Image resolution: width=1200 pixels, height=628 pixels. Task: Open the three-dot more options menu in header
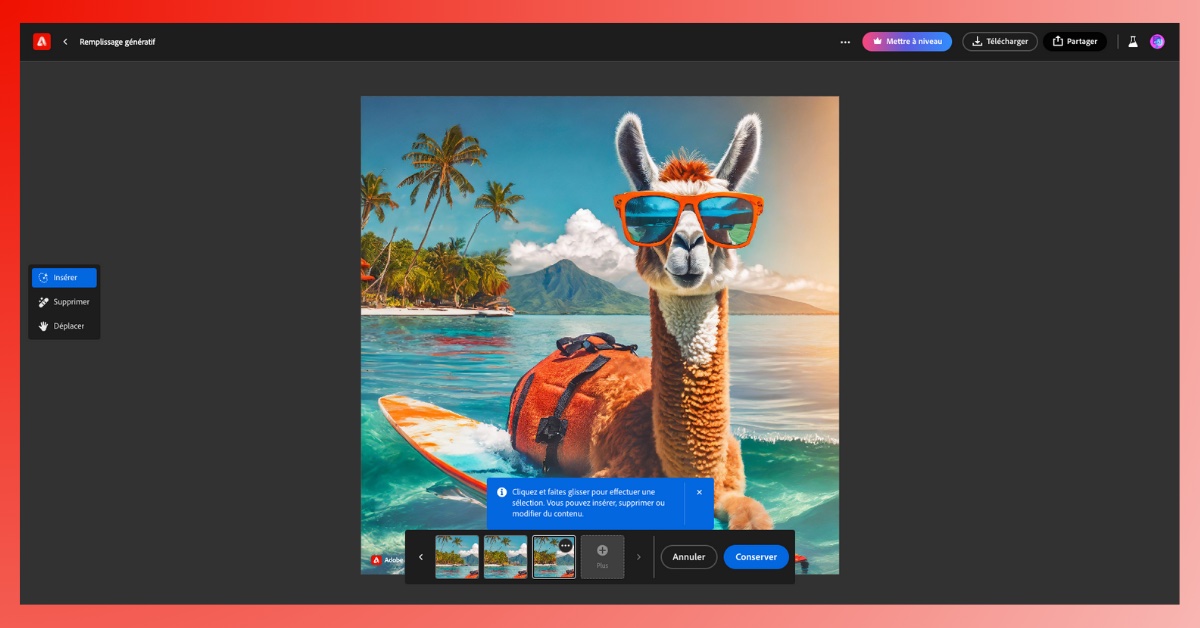tap(845, 42)
